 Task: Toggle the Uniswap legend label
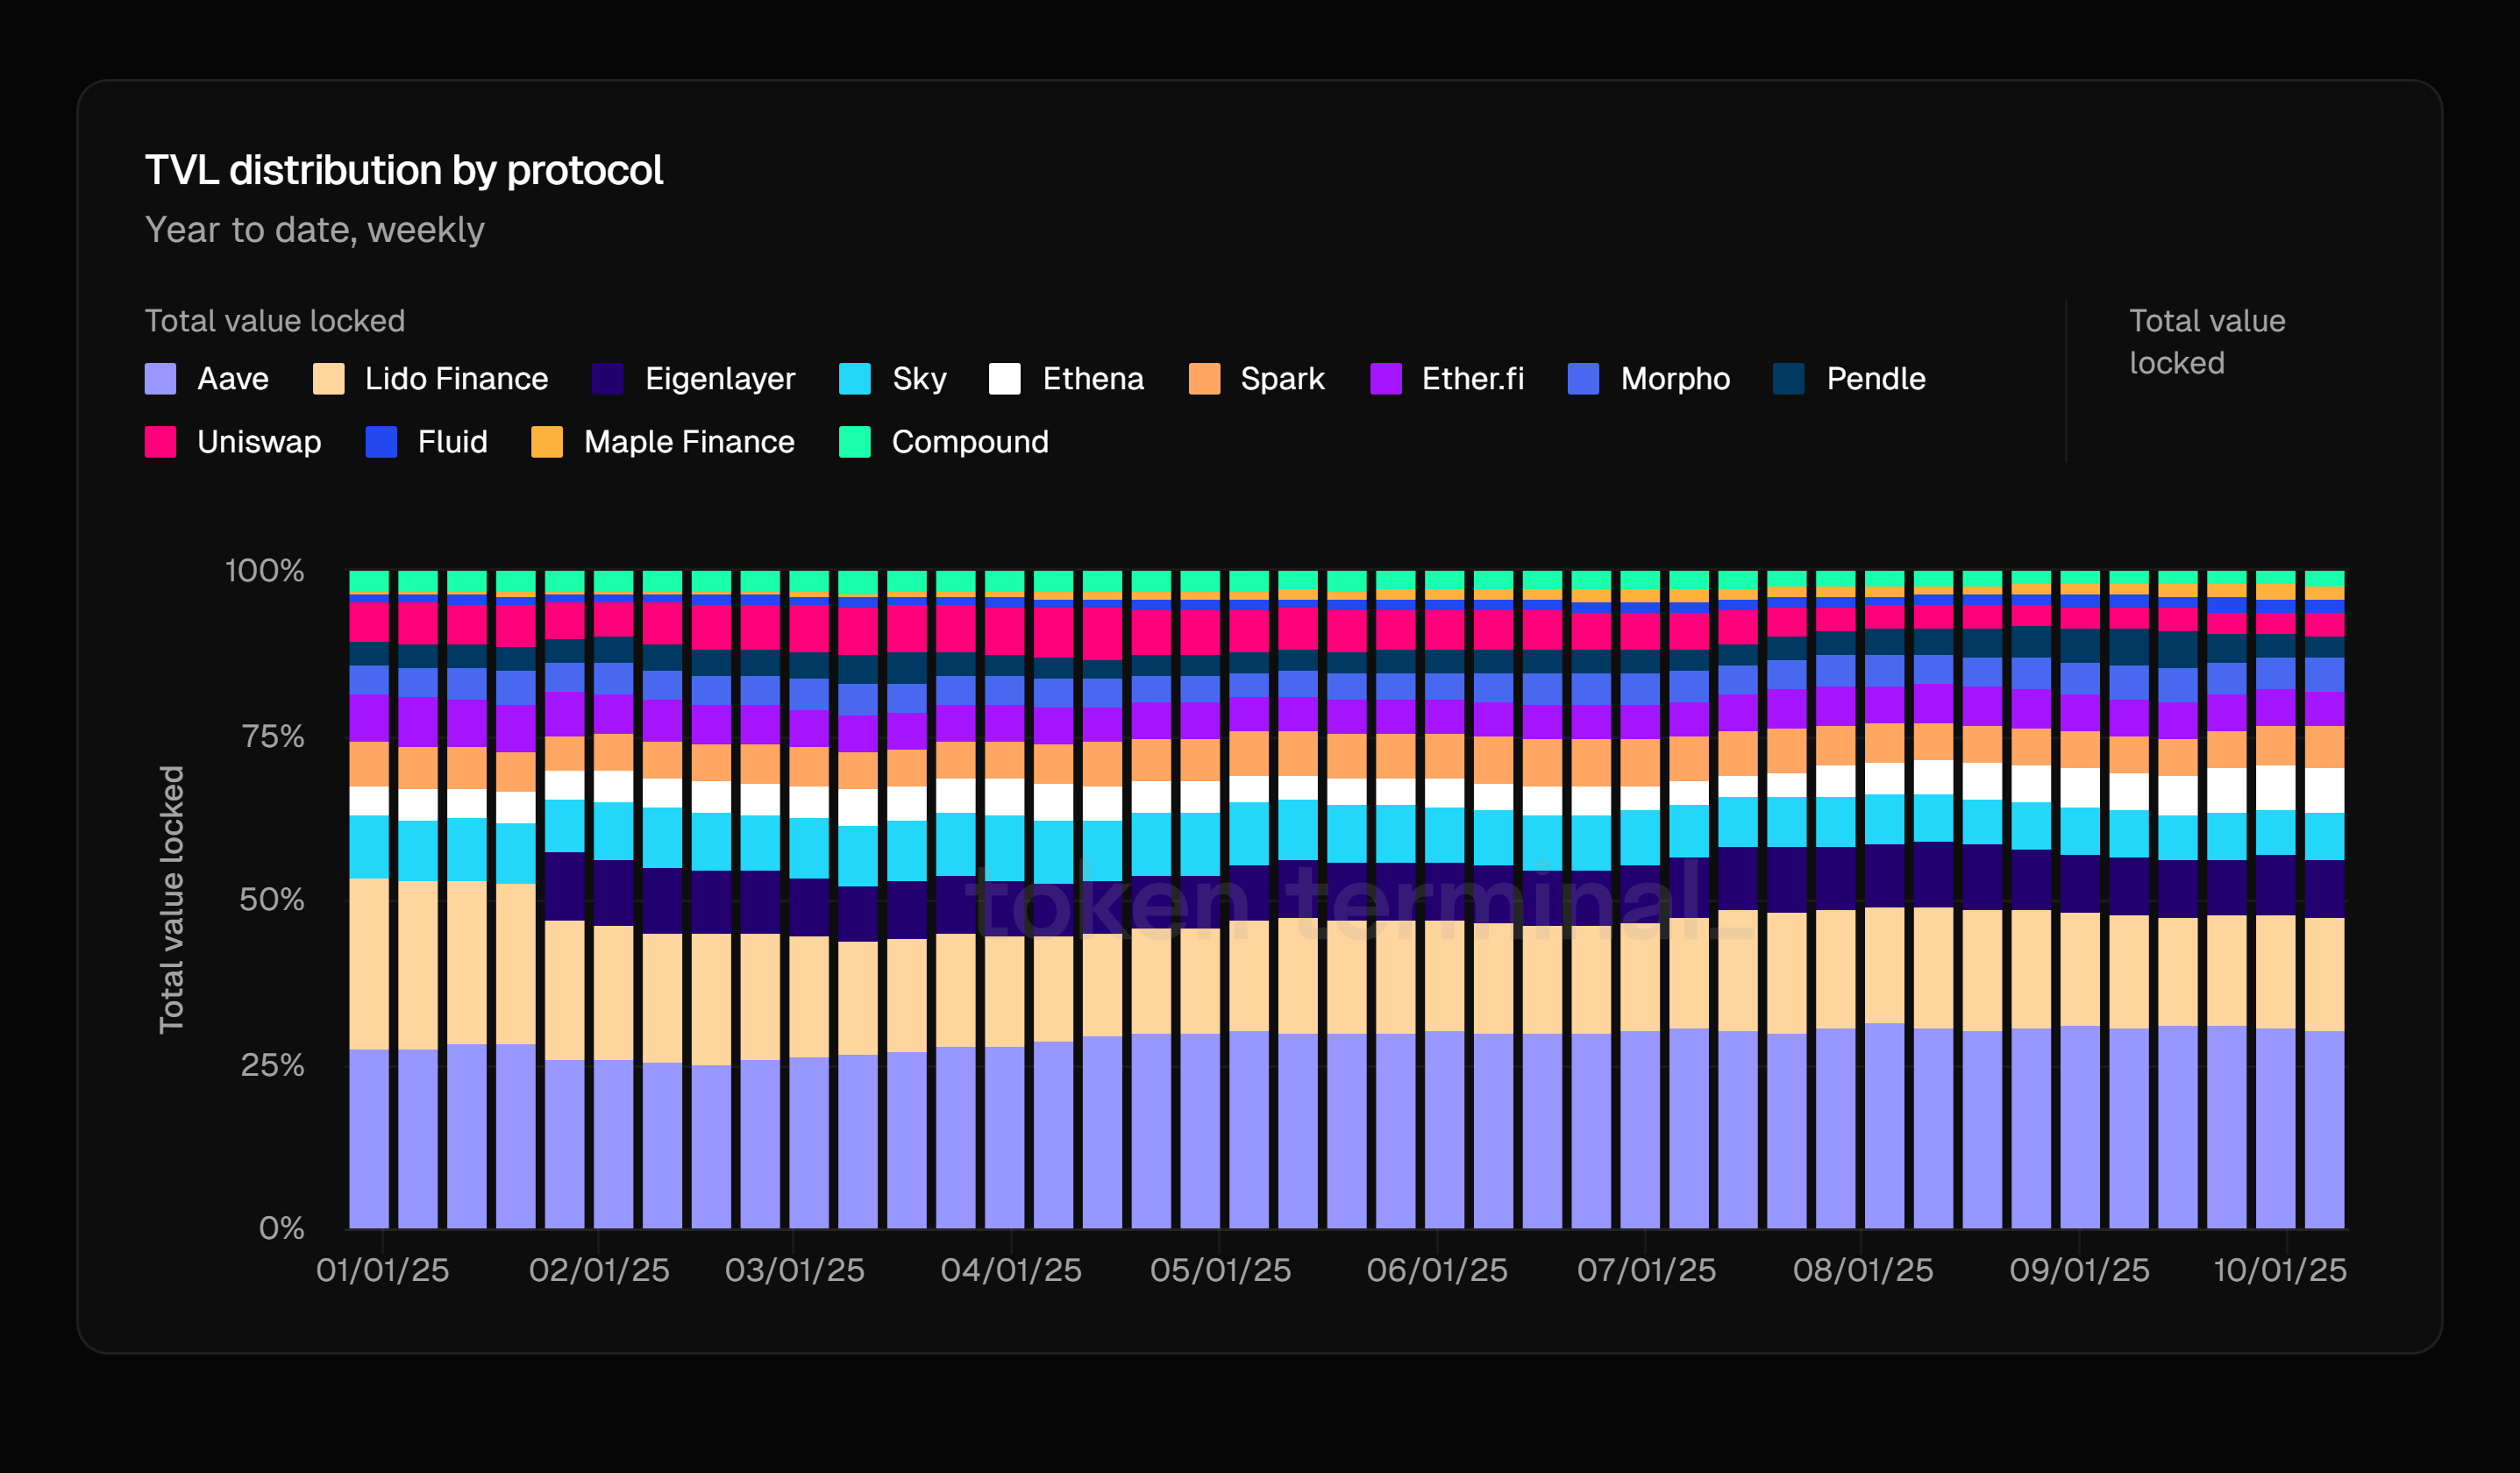[x=259, y=442]
